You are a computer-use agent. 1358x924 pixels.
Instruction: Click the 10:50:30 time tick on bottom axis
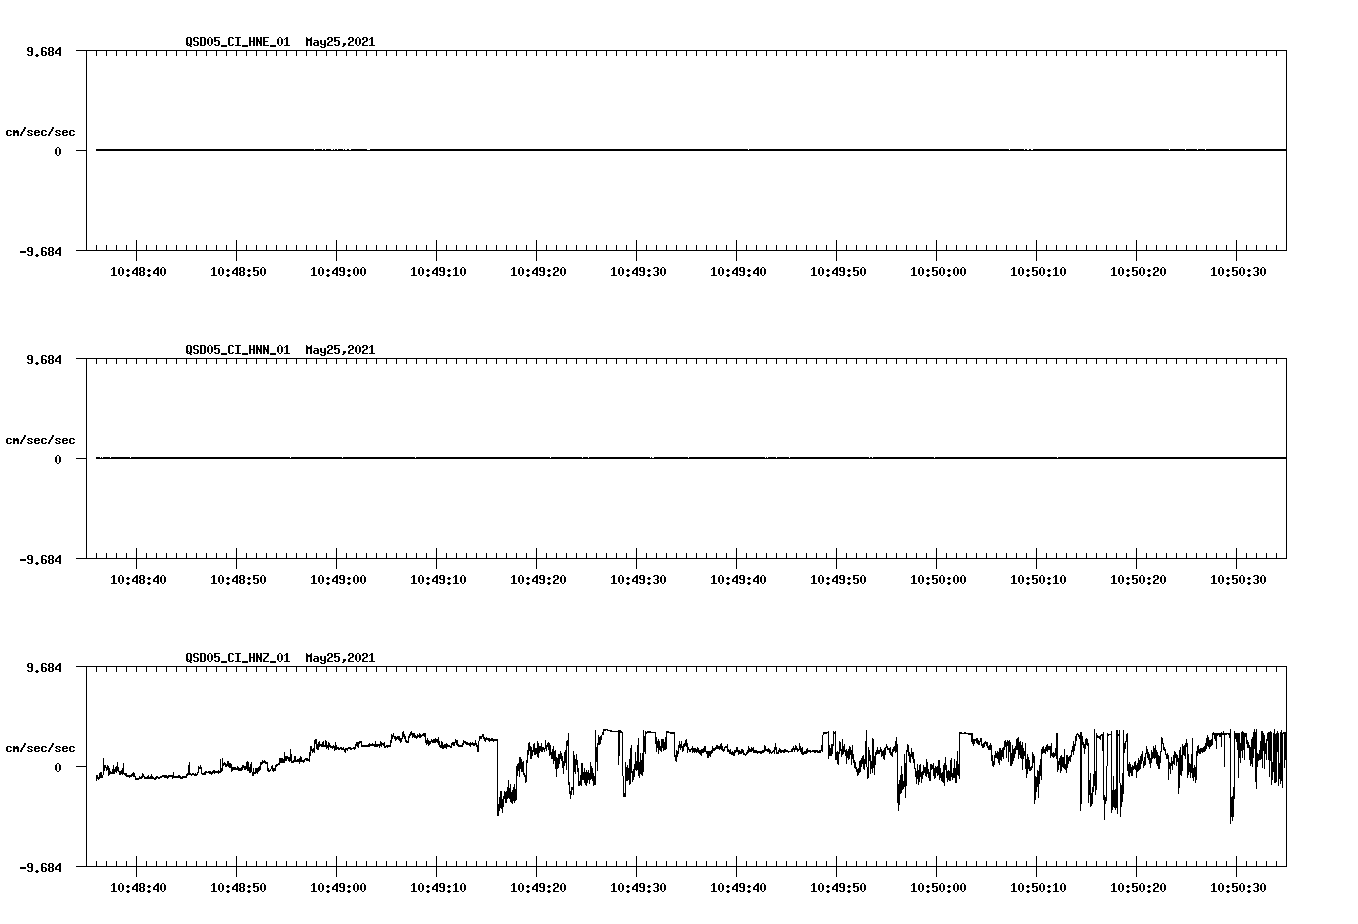coord(1239,886)
